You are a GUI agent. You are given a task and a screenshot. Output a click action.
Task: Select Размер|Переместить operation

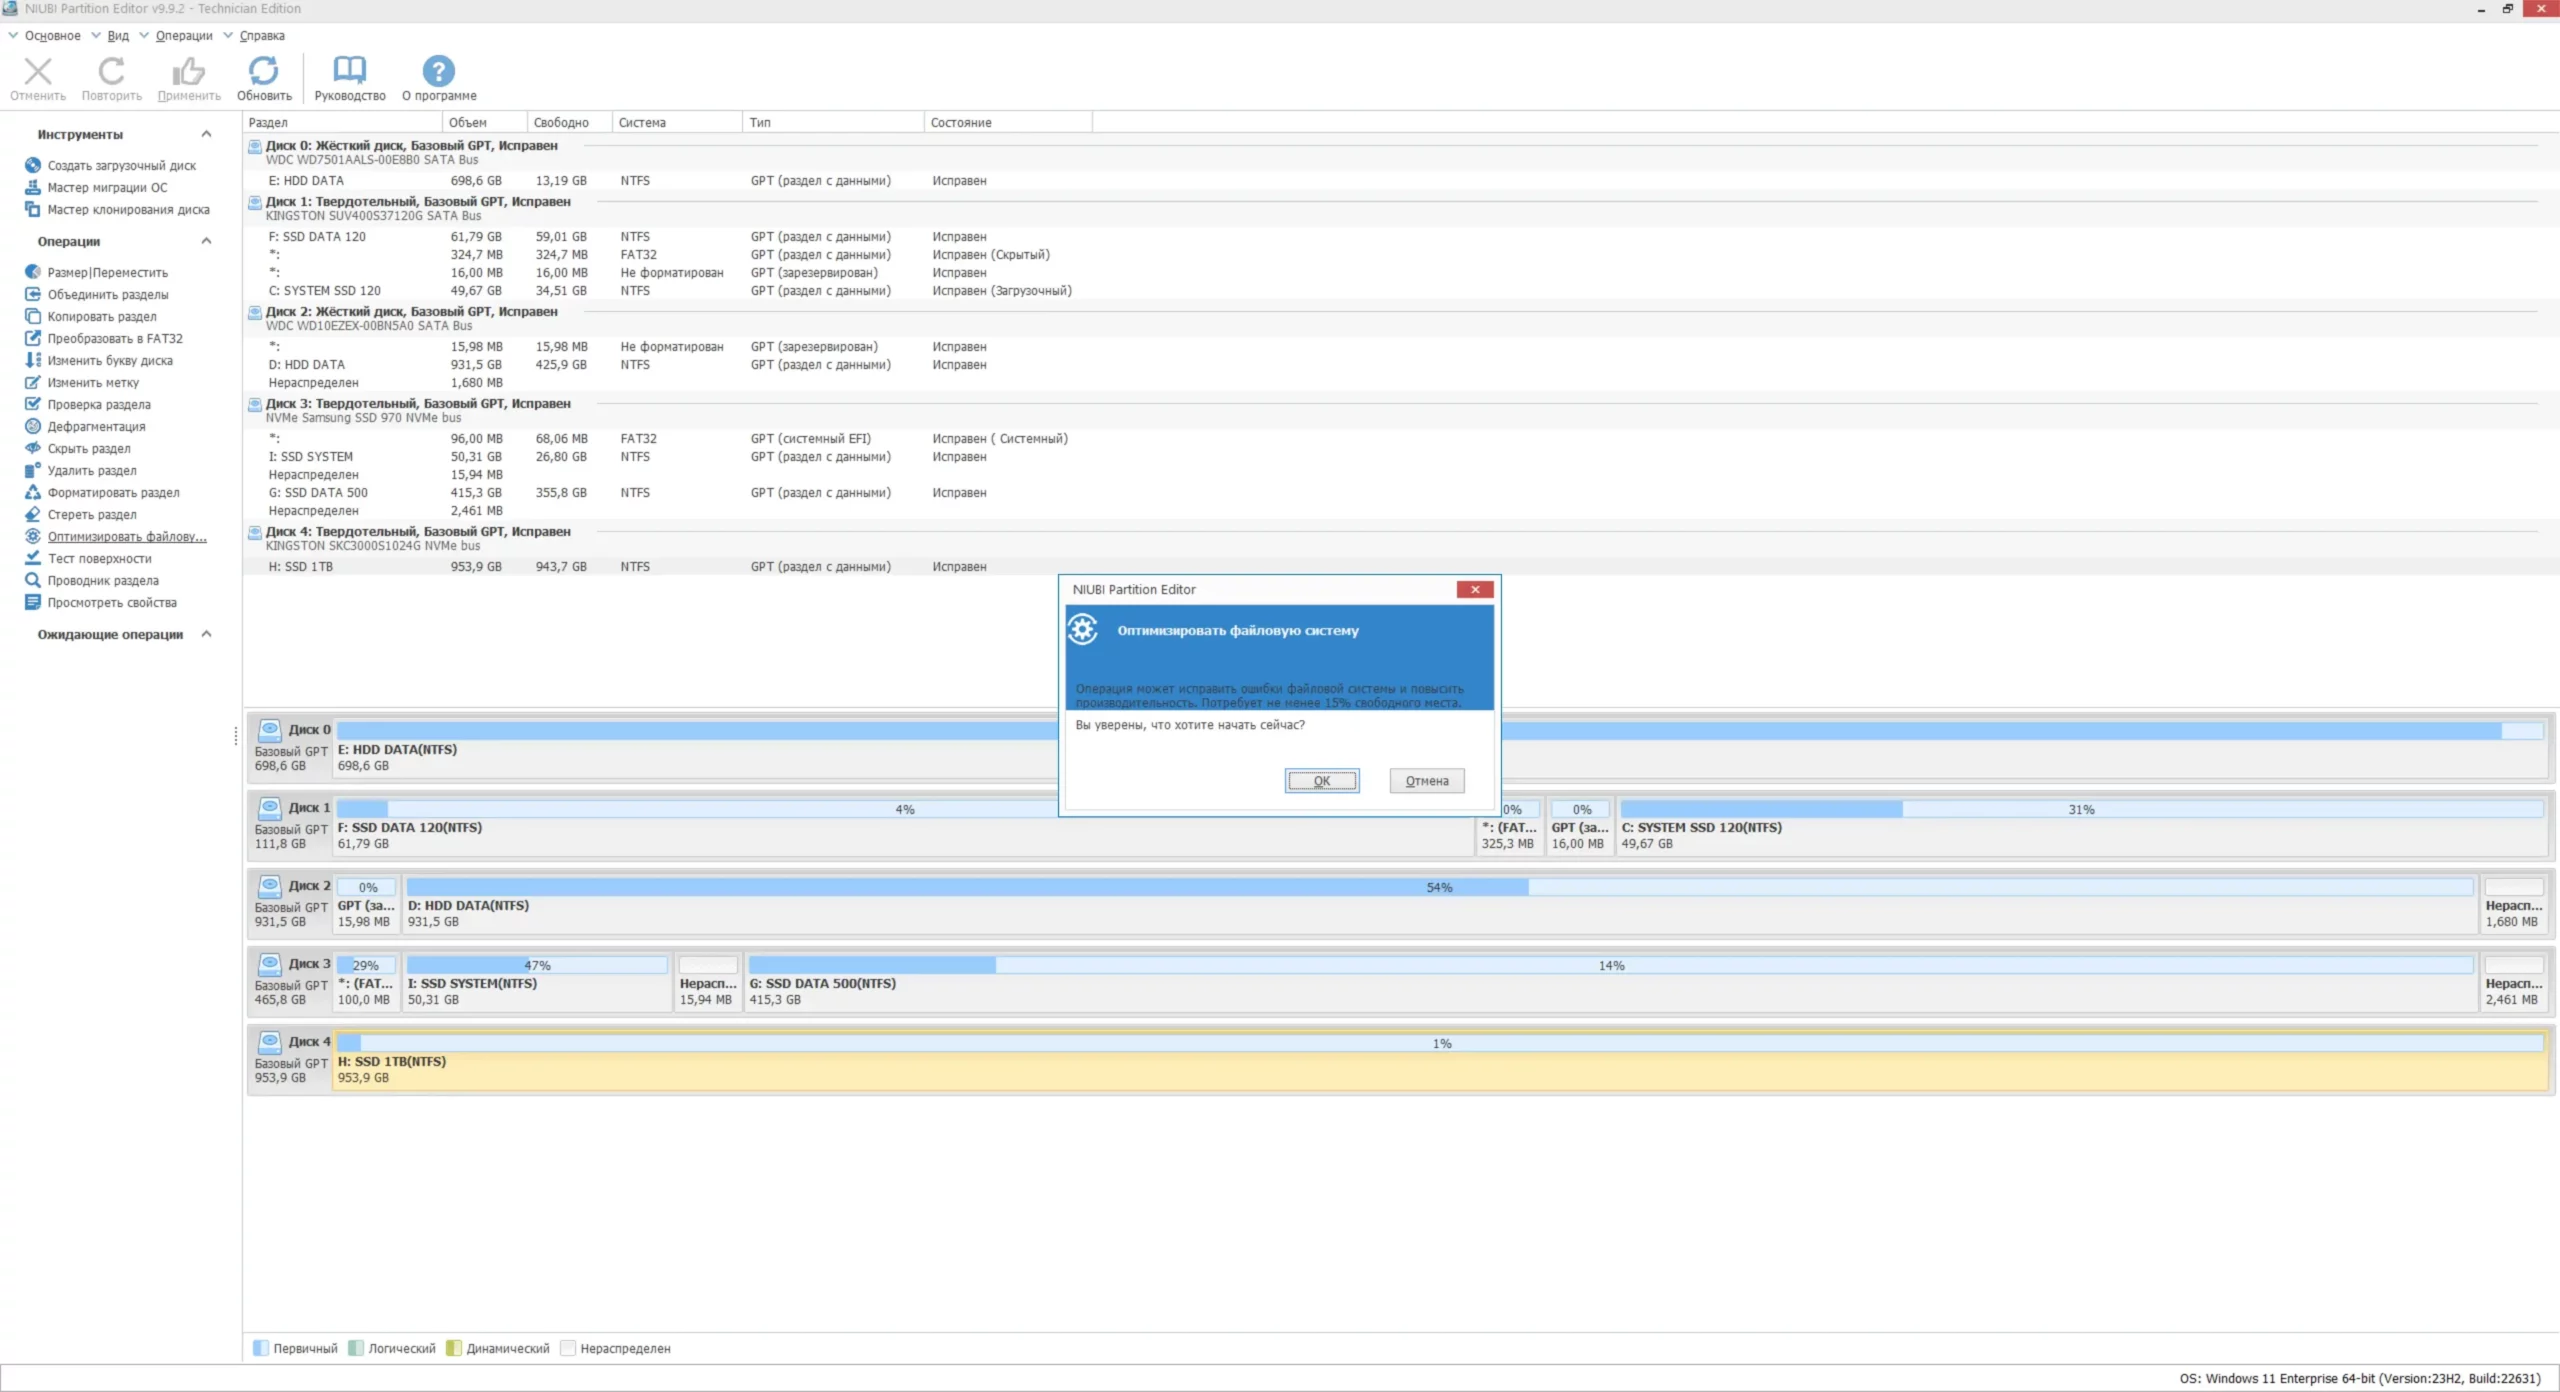point(108,272)
